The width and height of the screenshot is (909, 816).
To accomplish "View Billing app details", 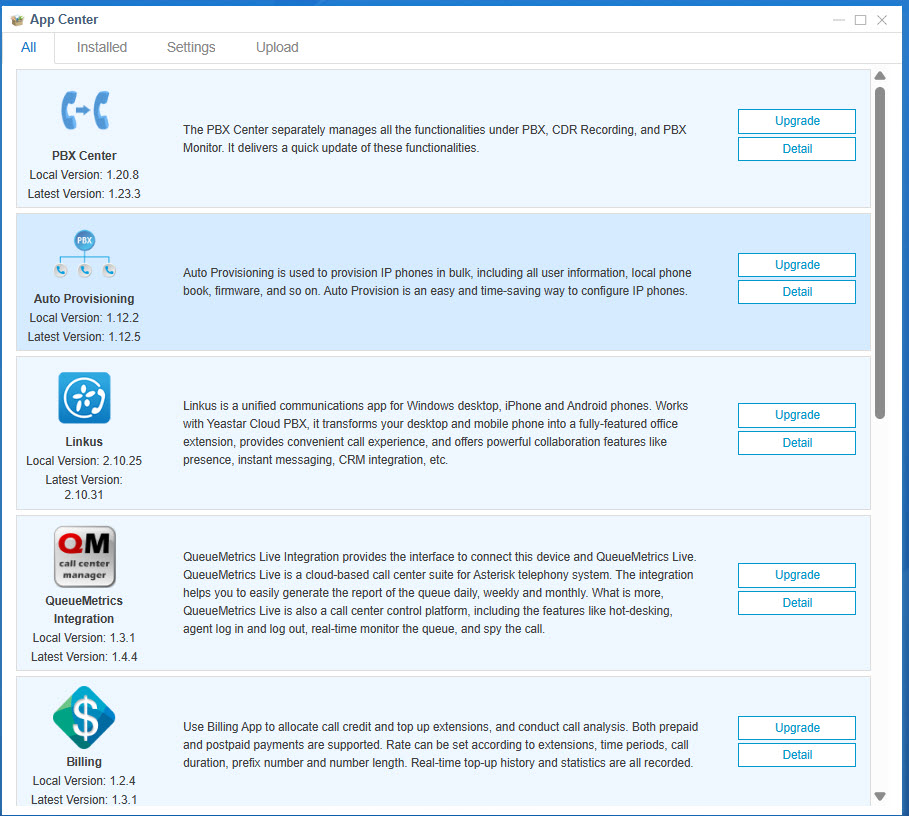I will (x=796, y=754).
